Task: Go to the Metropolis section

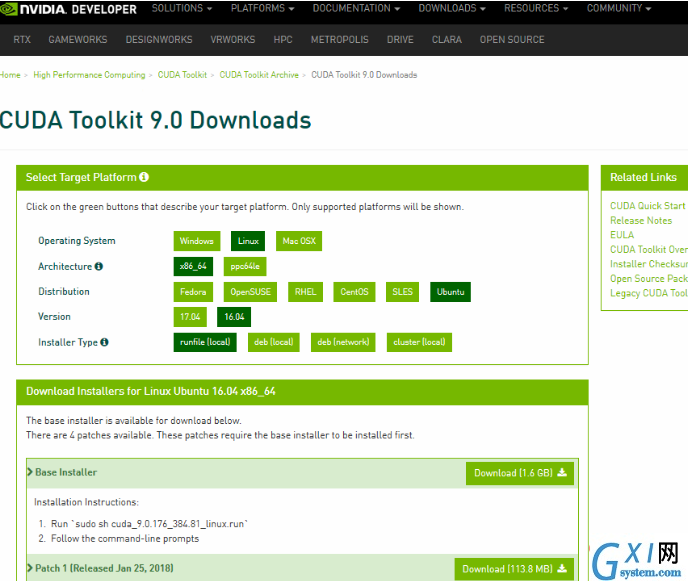Action: tap(340, 39)
